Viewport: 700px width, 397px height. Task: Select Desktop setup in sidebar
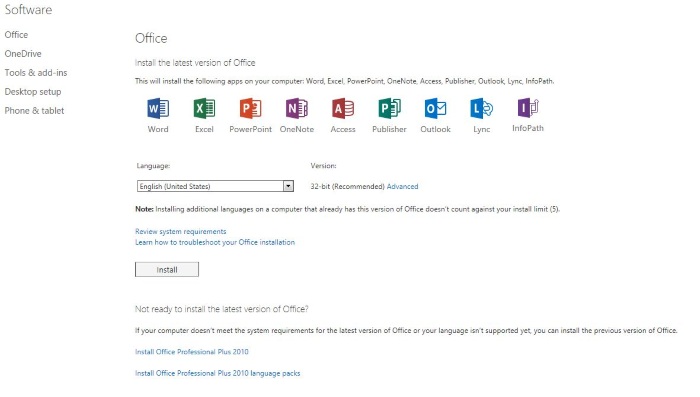33,92
